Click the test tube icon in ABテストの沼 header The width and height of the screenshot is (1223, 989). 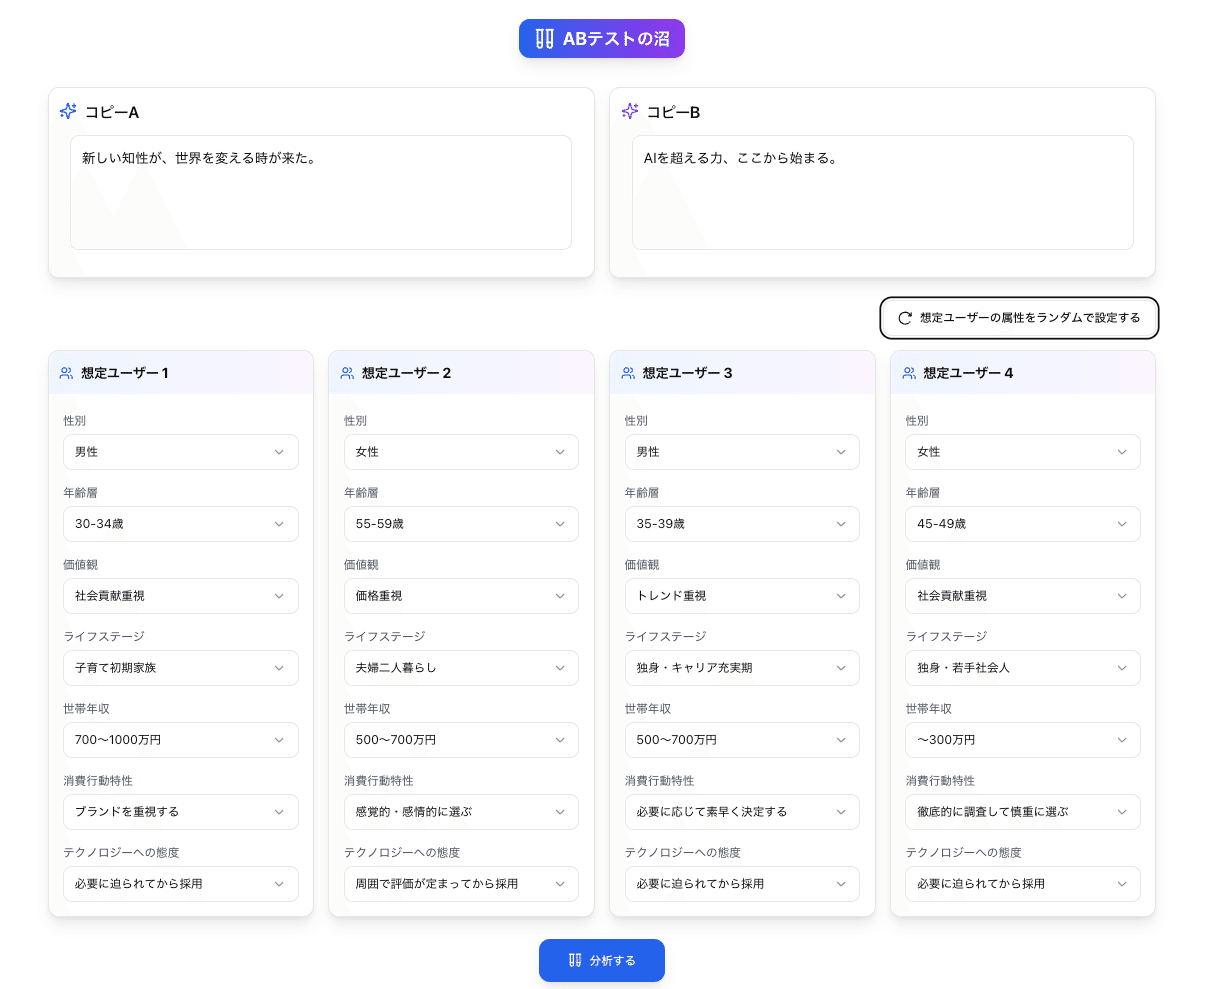pyautogui.click(x=544, y=39)
